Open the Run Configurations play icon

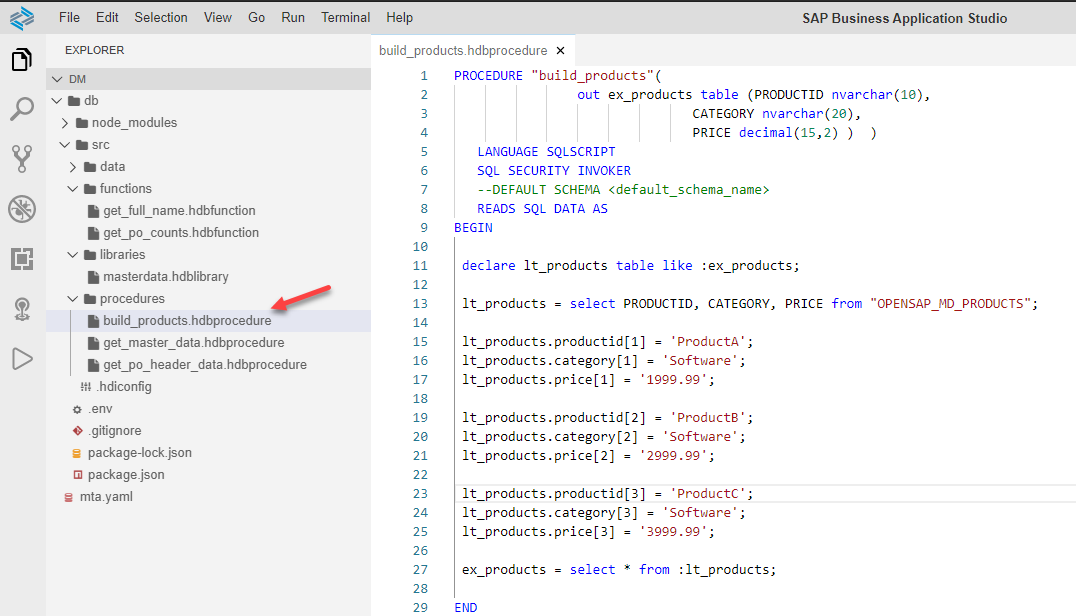click(x=22, y=359)
